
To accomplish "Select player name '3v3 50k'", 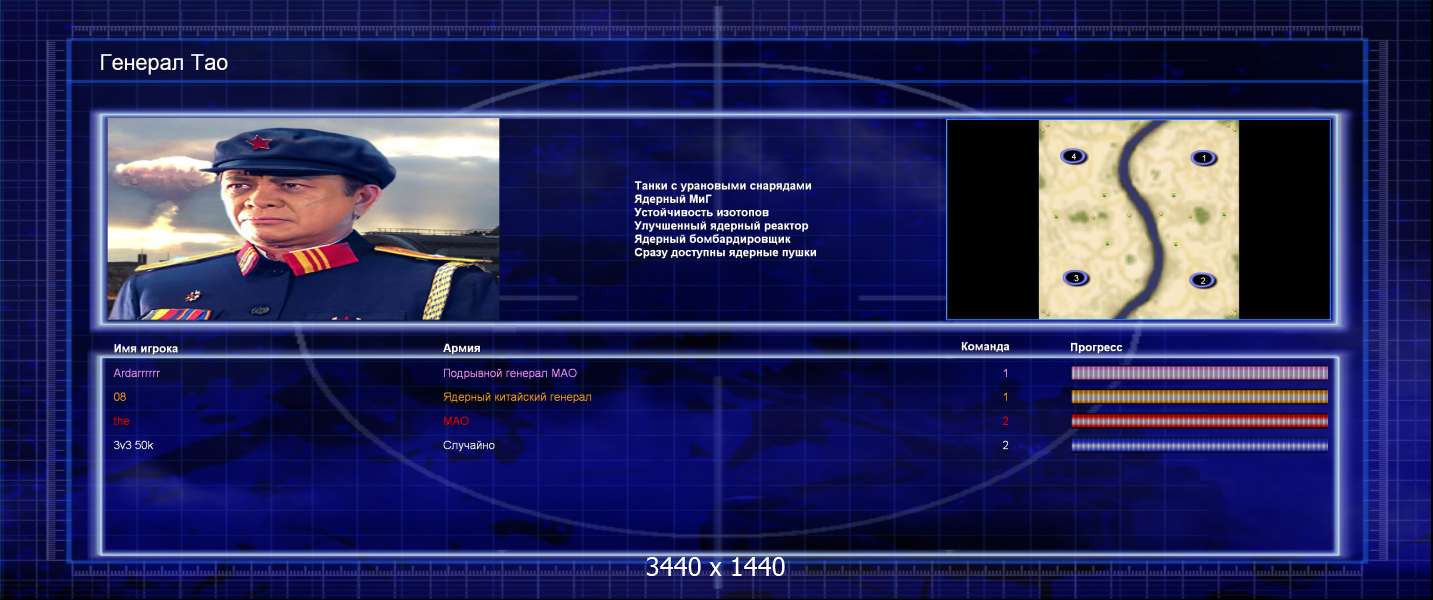I will pyautogui.click(x=134, y=445).
